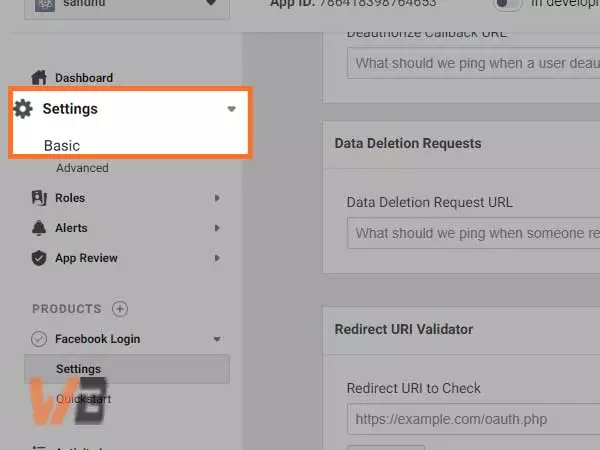The width and height of the screenshot is (600, 450).
Task: Click the Redirect URI to Check field
Action: (473, 419)
